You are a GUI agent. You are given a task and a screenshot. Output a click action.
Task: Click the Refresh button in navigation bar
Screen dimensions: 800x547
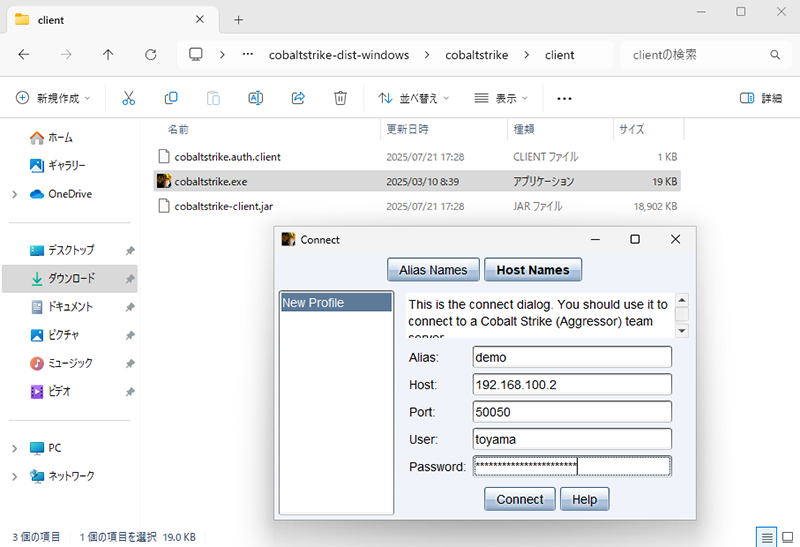click(151, 55)
